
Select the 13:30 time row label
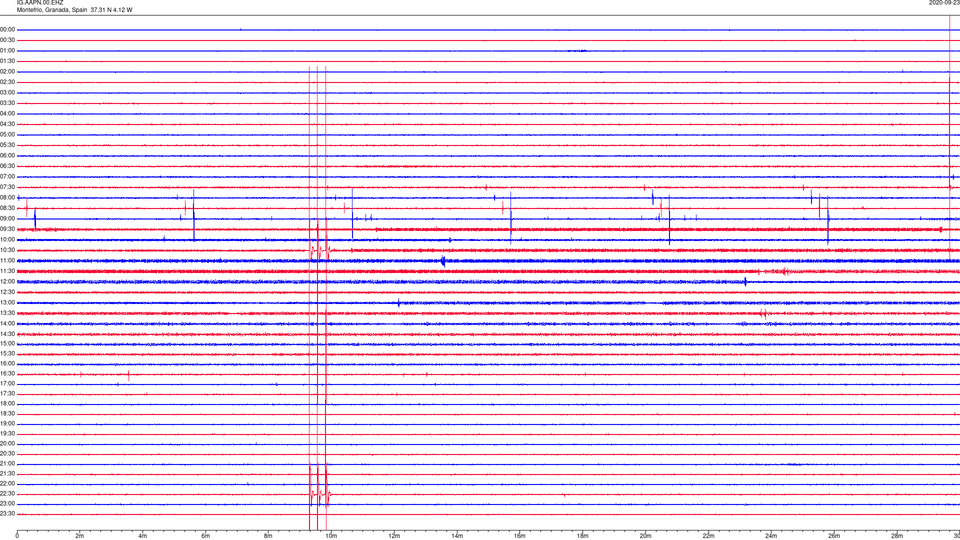(7, 313)
